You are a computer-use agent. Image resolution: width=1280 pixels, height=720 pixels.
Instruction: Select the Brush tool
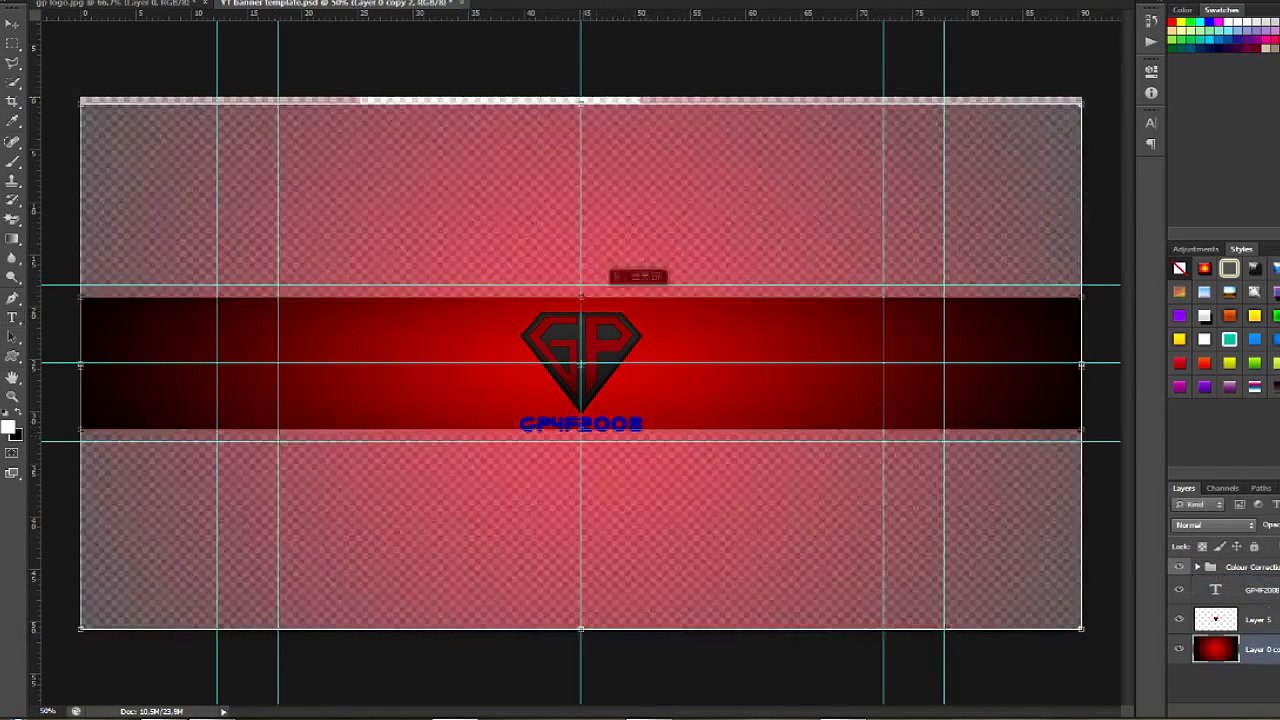12,161
